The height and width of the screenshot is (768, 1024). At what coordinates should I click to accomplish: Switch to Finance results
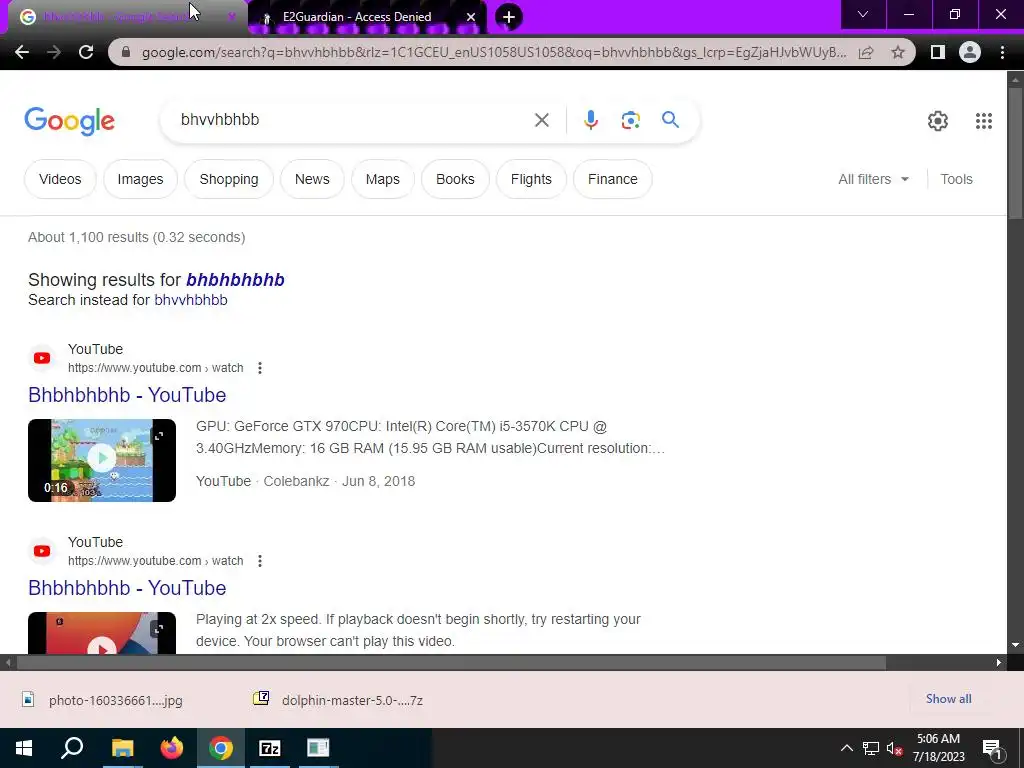[x=613, y=179]
